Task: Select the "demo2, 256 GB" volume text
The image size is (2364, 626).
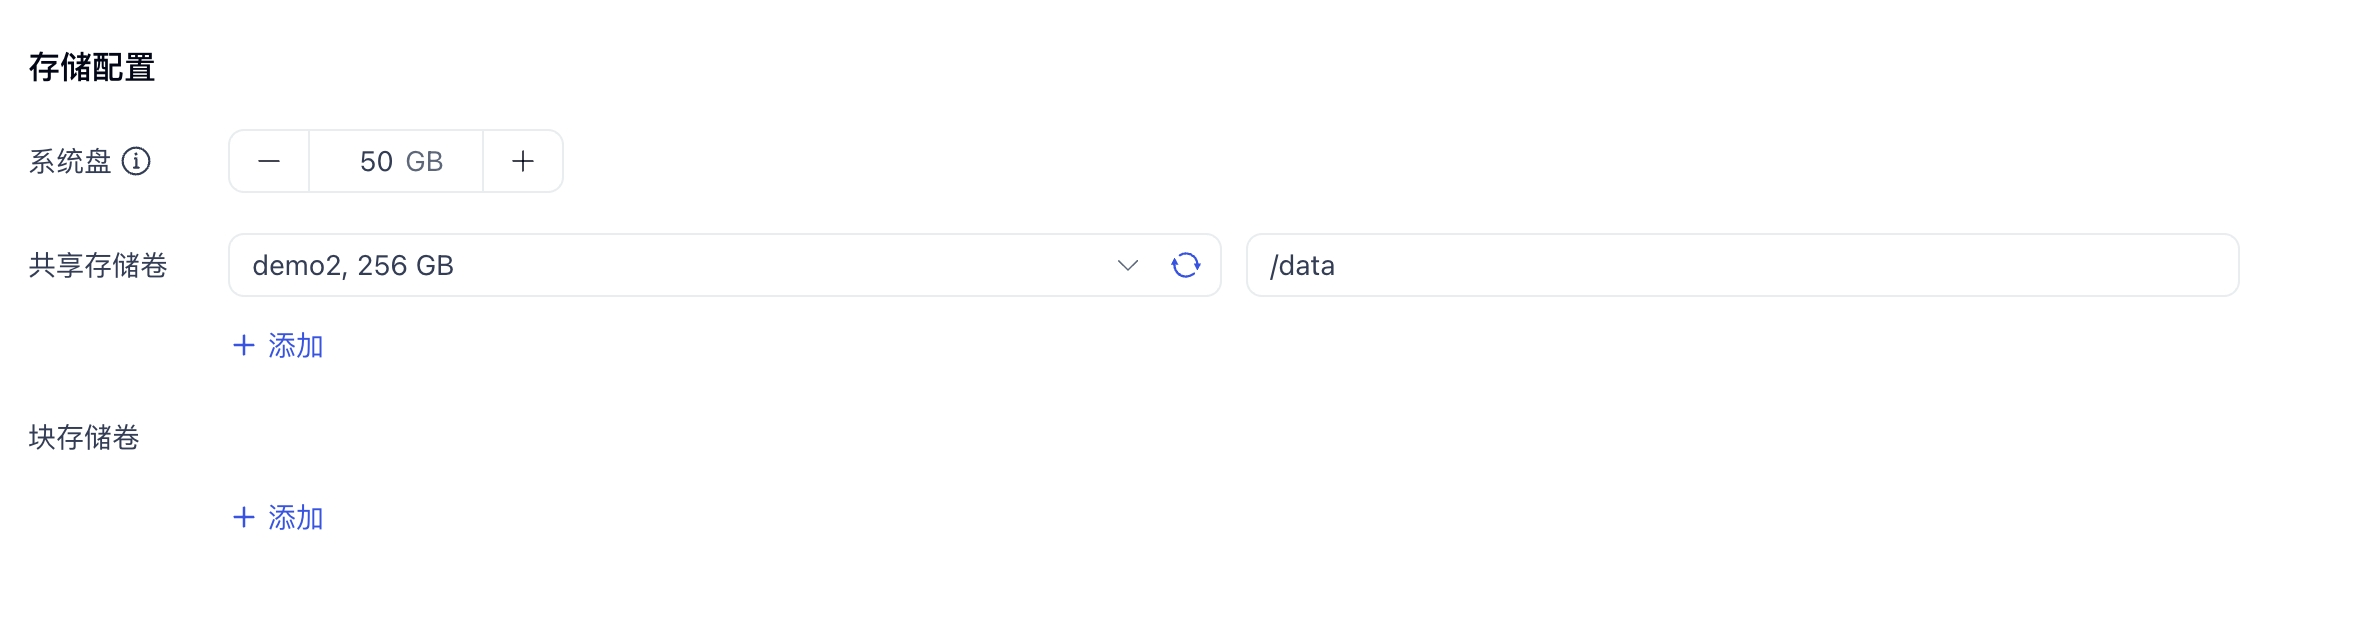Action: point(353,265)
